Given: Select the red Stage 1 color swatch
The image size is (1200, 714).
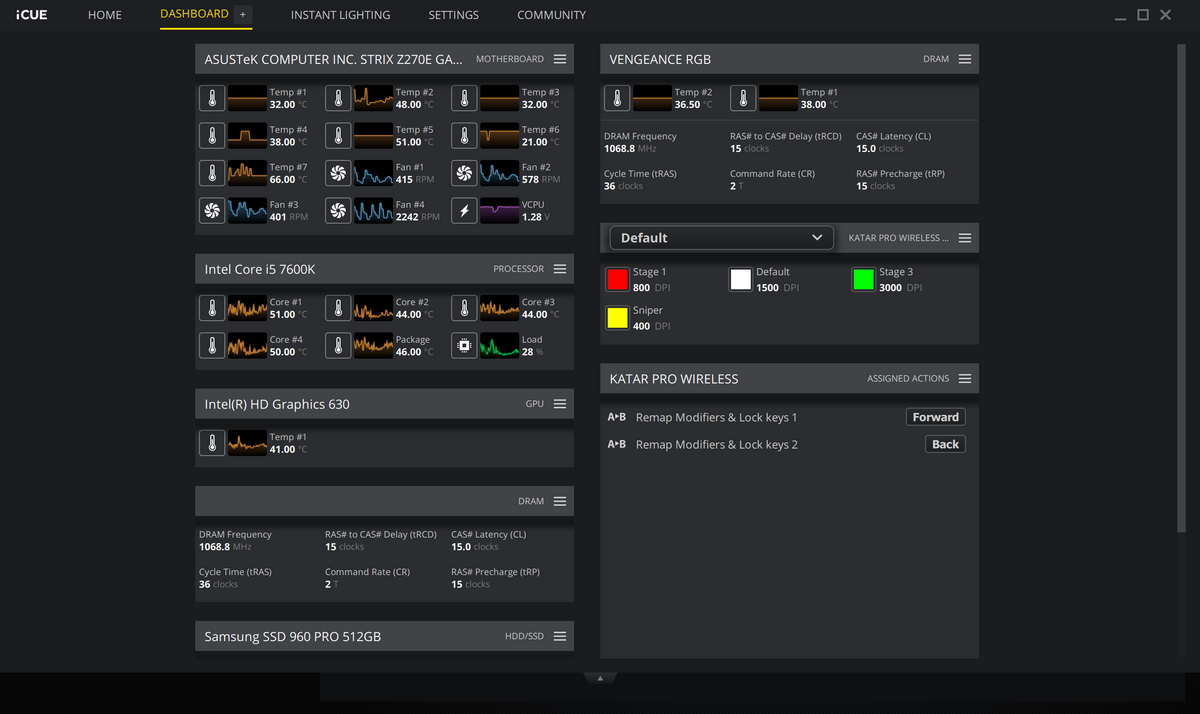Looking at the screenshot, I should tap(617, 279).
